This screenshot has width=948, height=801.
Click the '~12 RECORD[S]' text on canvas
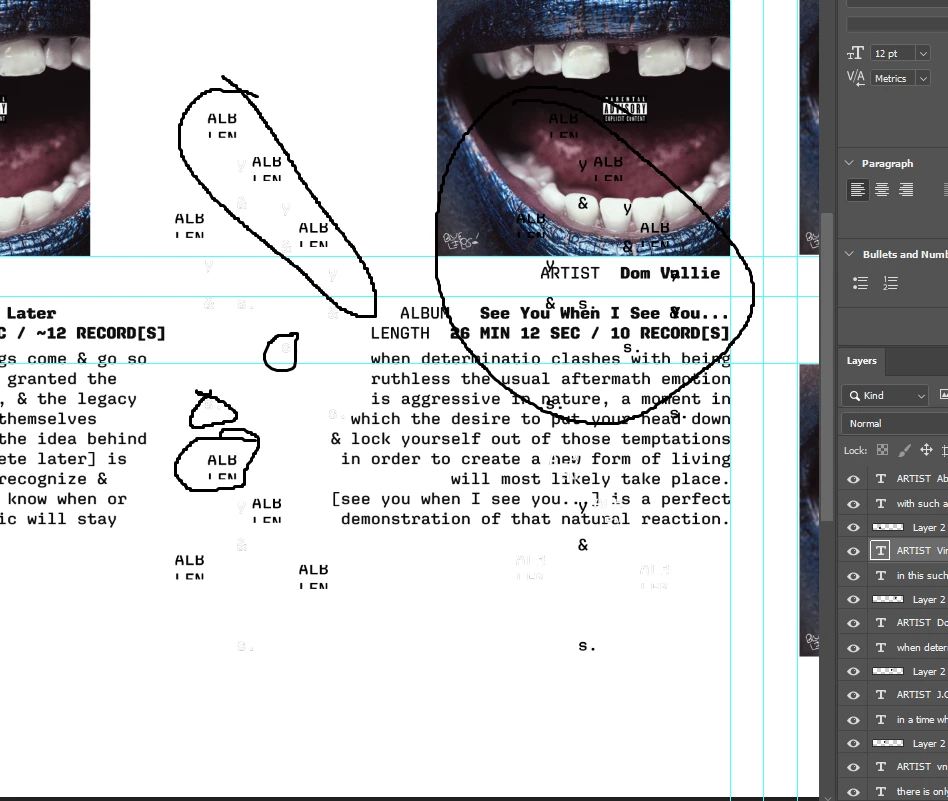tap(100, 333)
